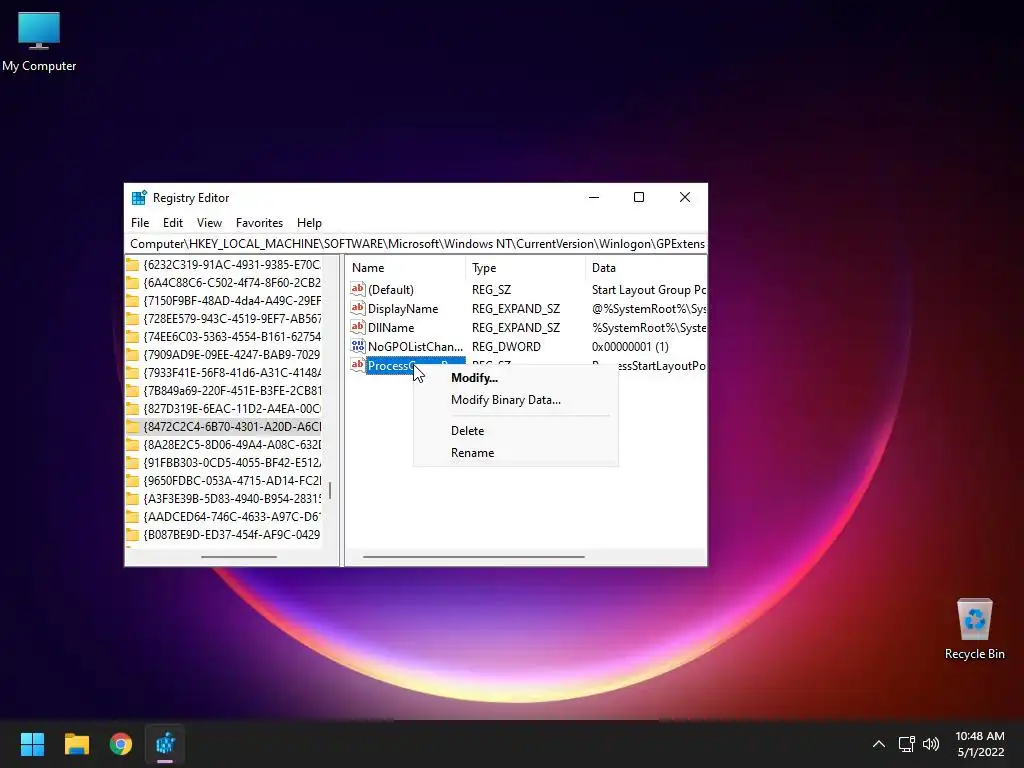Select key {6A4C88C6-C502-4f74-8F60 in tree
The image size is (1024, 768).
(x=232, y=282)
